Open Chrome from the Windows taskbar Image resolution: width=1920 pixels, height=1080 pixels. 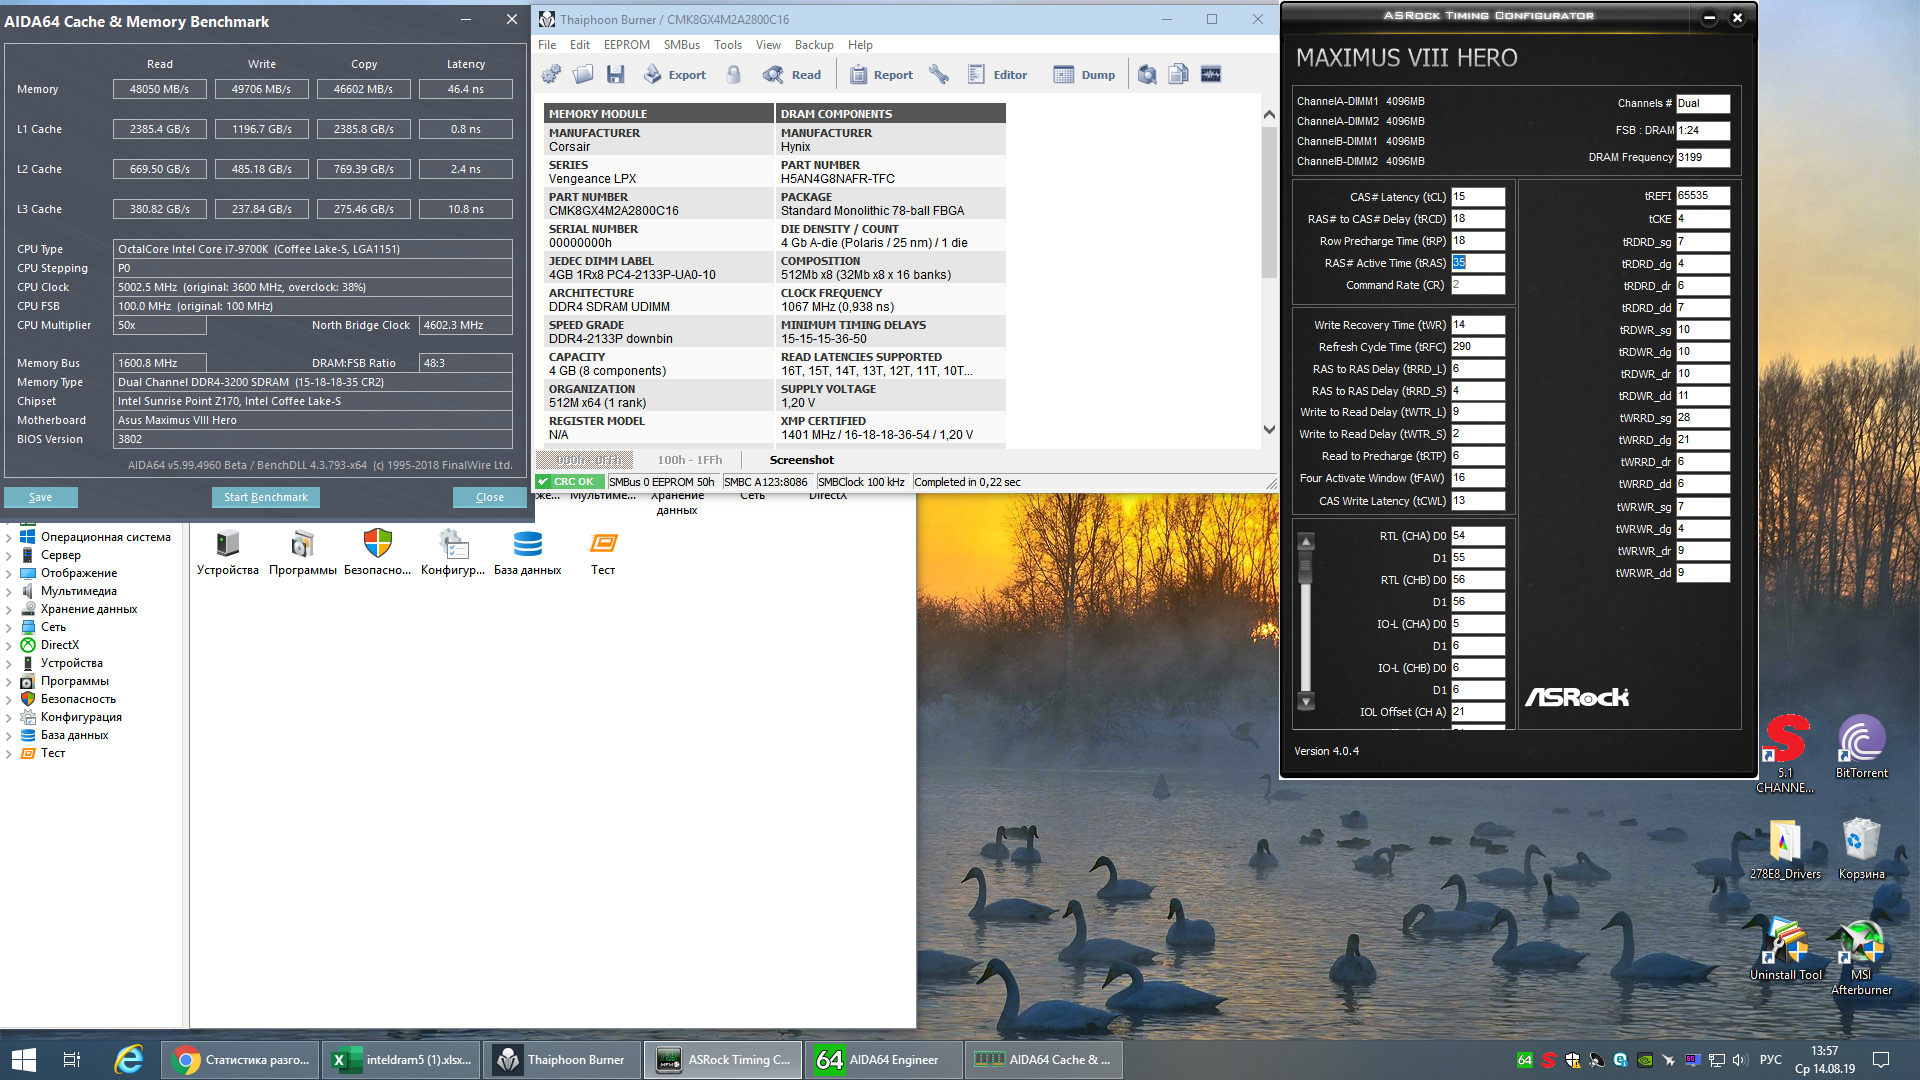coord(240,1060)
